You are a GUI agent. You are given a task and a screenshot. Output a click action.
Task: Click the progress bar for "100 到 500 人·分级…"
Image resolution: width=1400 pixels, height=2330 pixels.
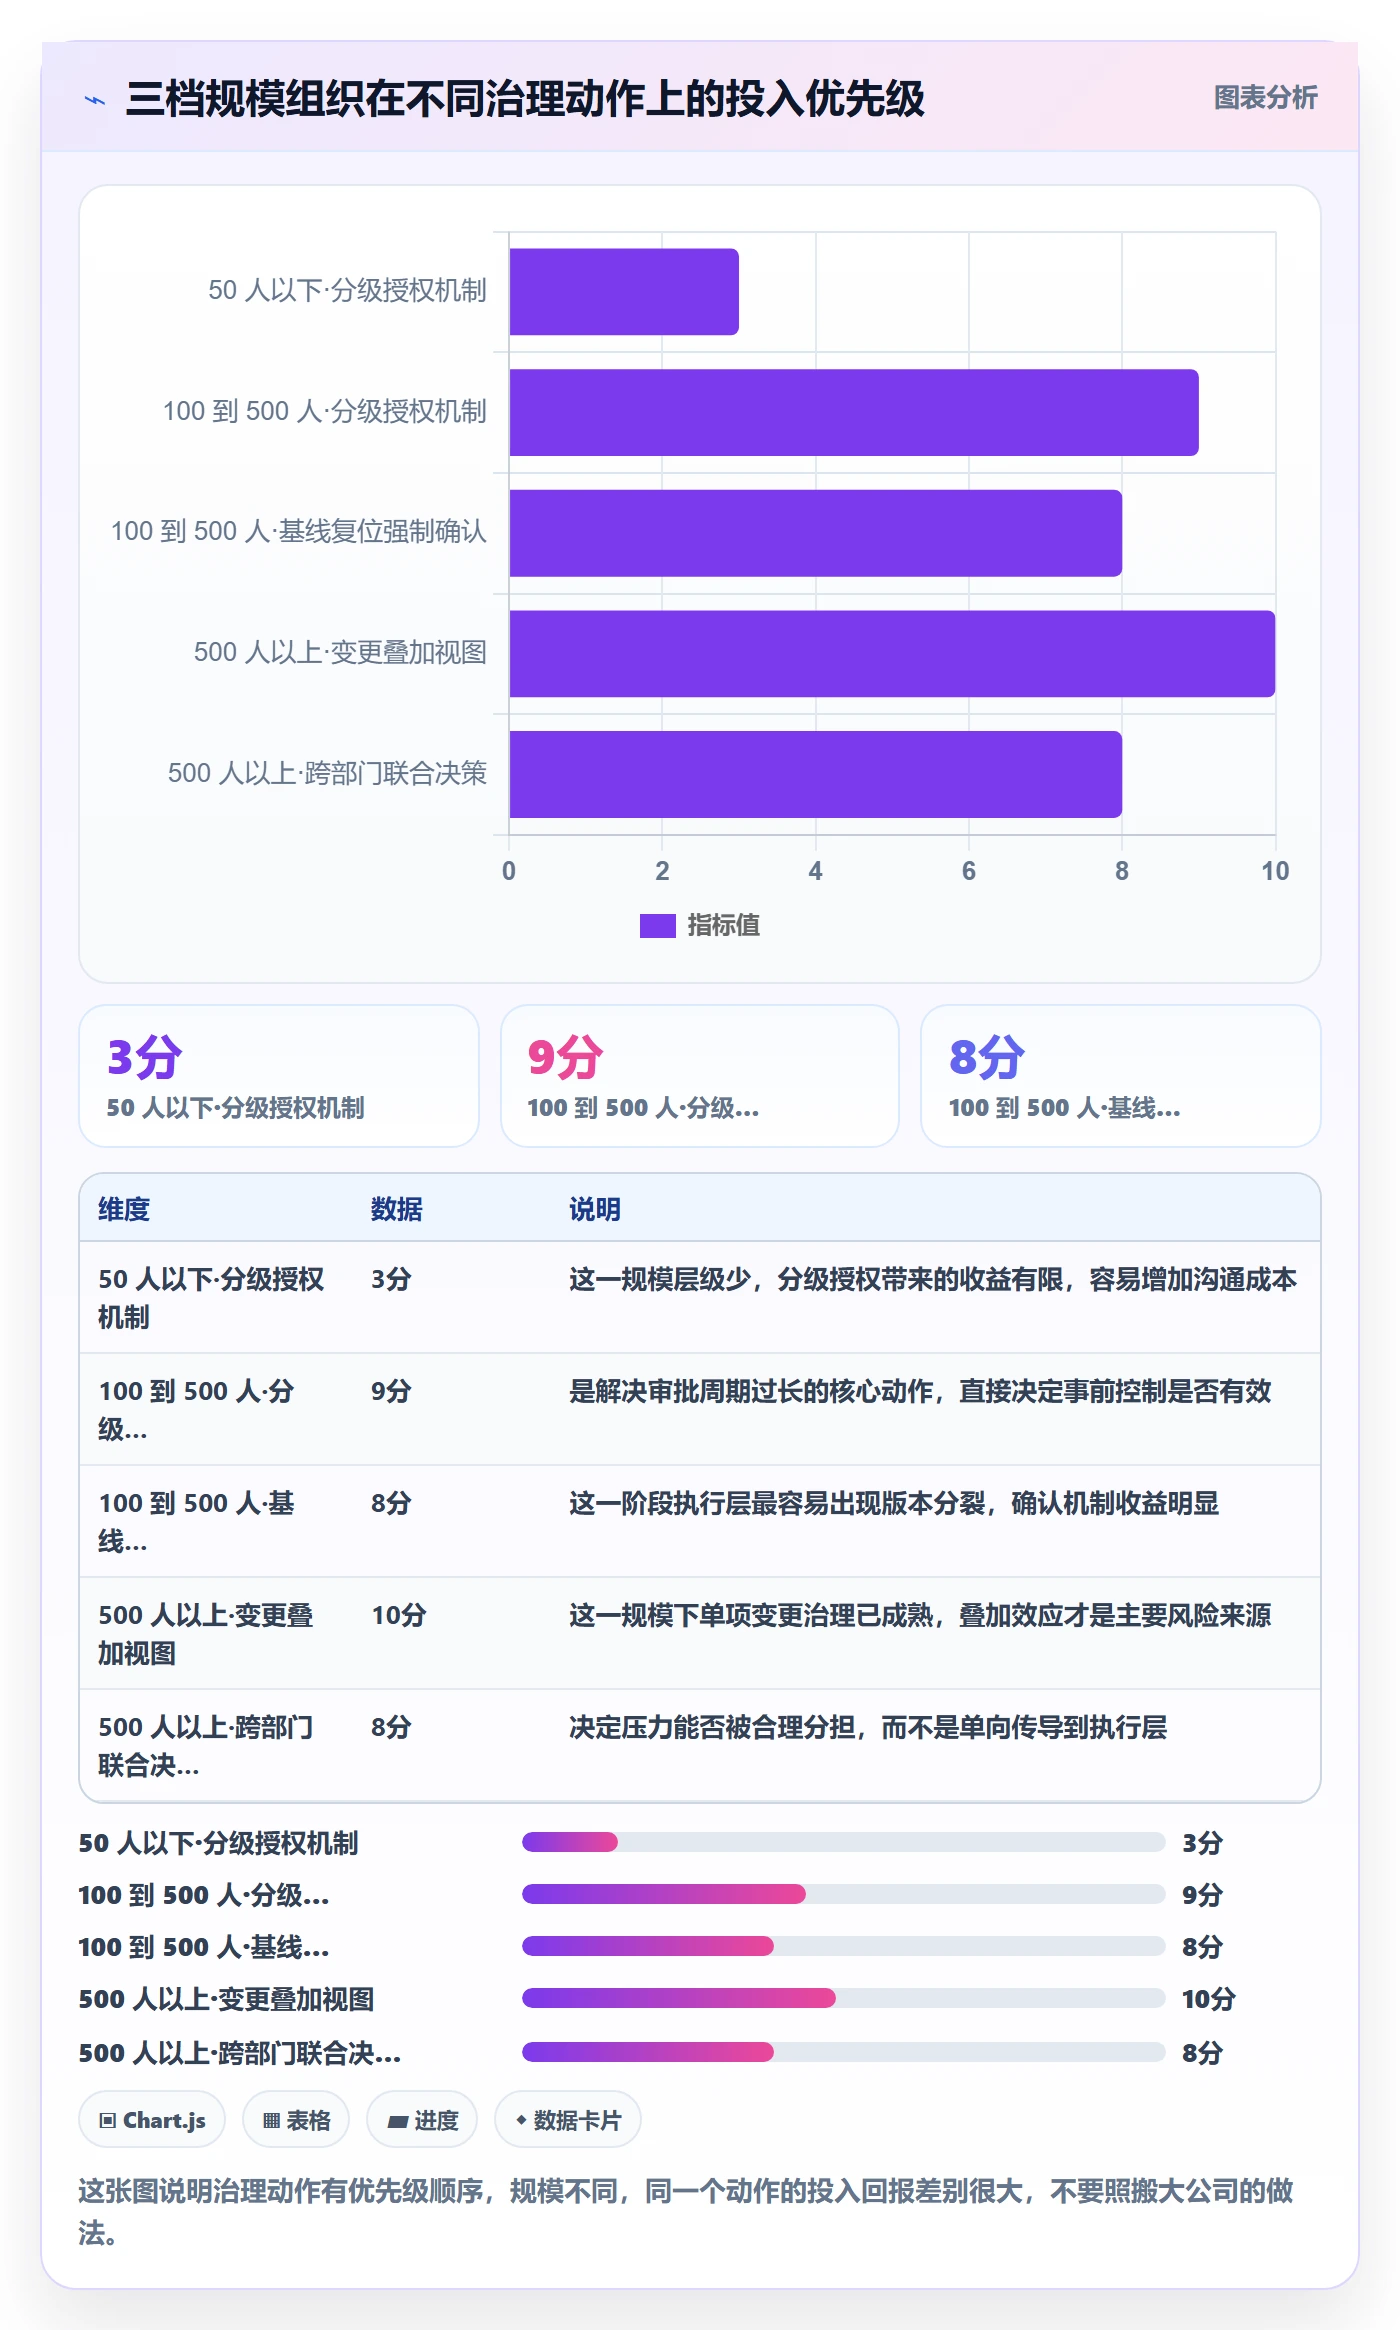click(x=844, y=1894)
